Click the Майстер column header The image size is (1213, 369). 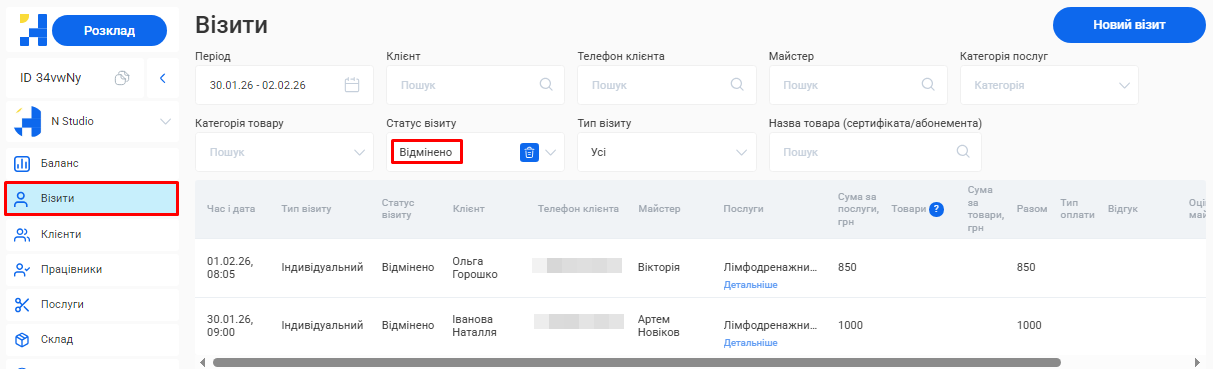tap(659, 209)
